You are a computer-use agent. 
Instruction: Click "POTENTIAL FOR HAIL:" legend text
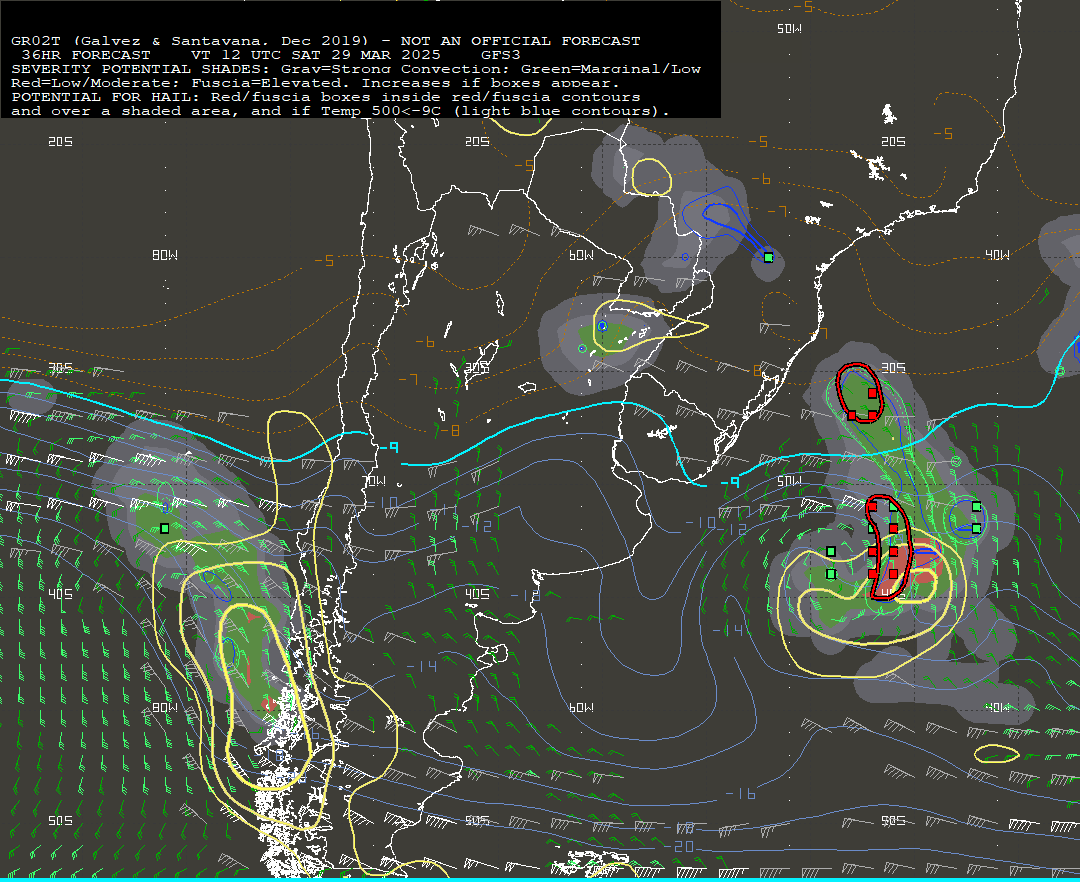[x=107, y=97]
